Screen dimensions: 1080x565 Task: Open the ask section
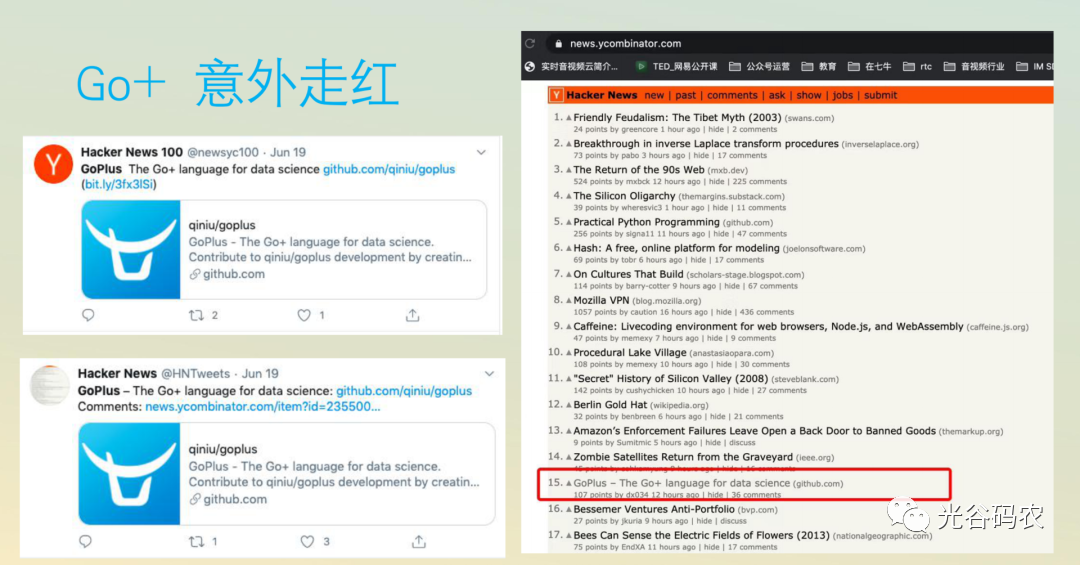(x=777, y=95)
